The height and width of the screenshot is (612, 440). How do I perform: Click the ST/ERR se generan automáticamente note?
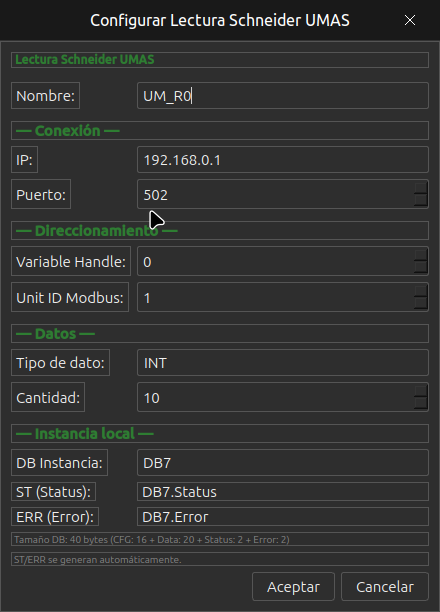pos(220,559)
